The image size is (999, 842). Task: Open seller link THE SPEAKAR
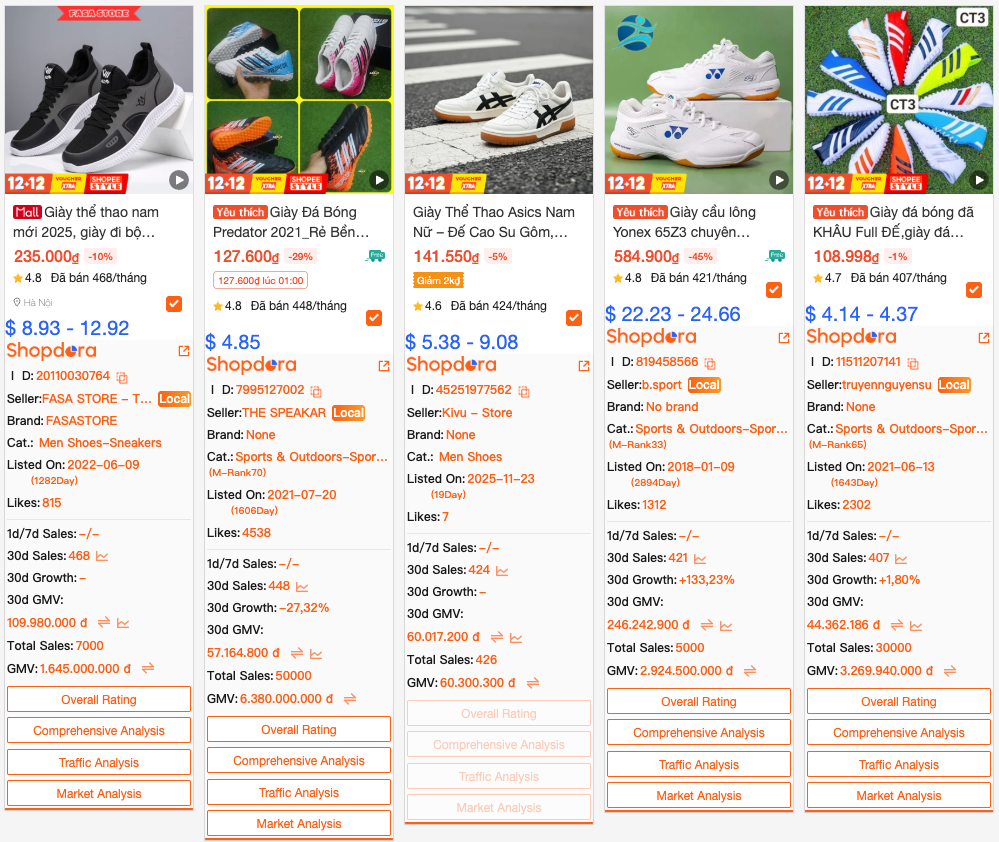coord(284,413)
